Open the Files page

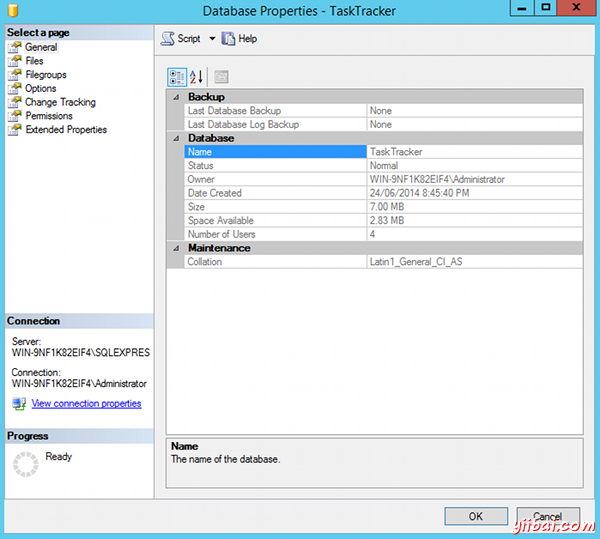(x=34, y=61)
